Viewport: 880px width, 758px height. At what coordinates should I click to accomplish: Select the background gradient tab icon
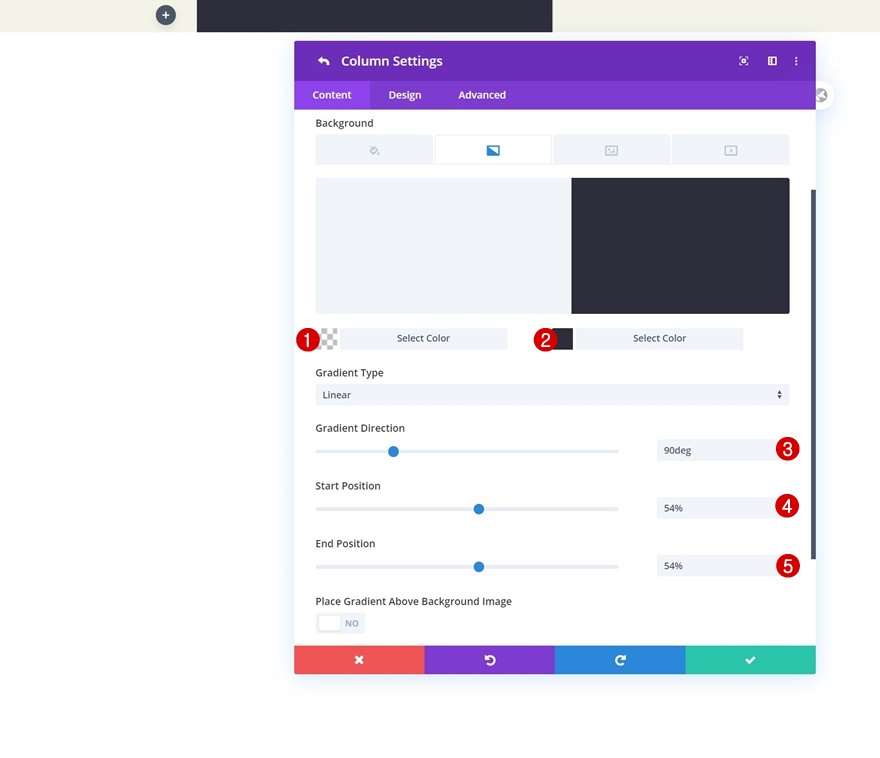pyautogui.click(x=493, y=150)
